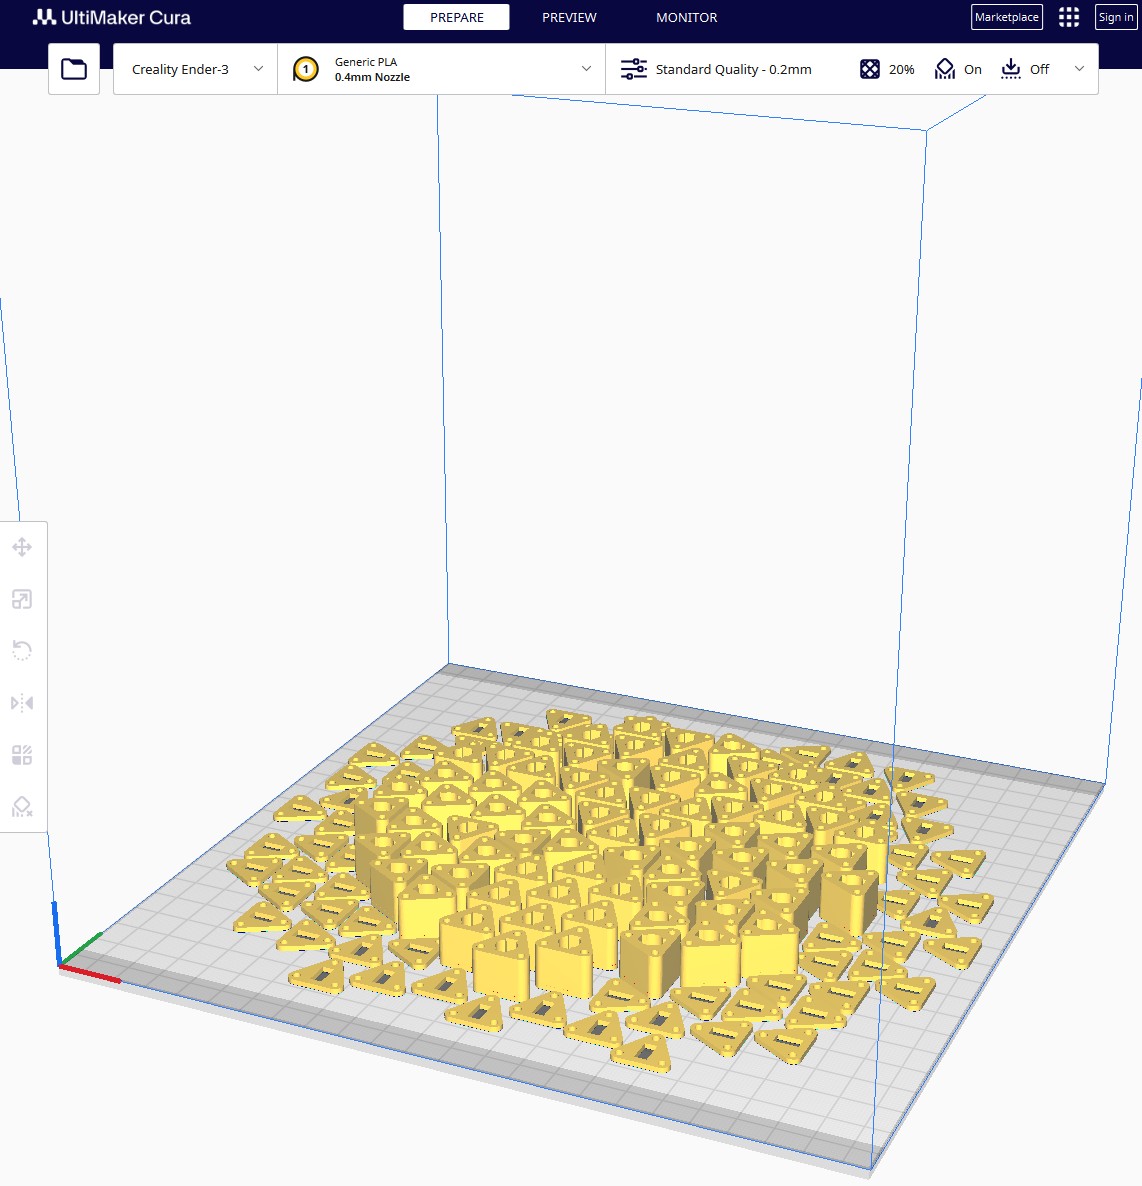
Task: Select the Move tool in left toolbar
Action: (x=22, y=547)
